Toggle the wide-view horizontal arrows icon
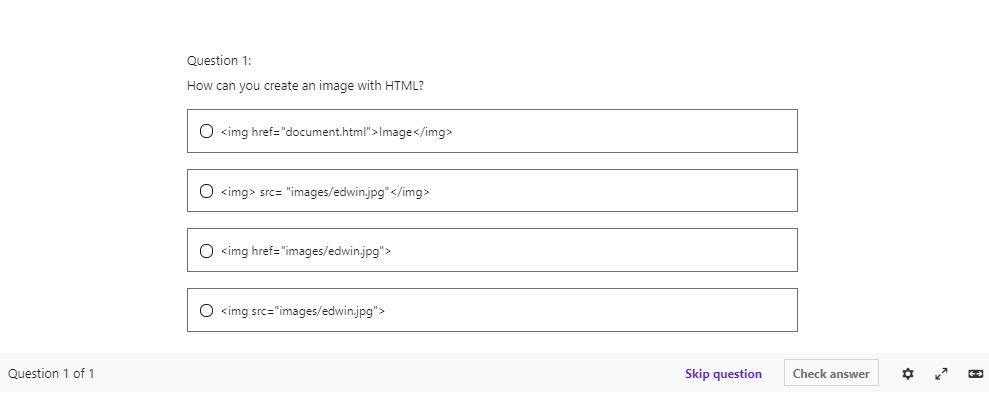Screen dimensions: 989x393 coord(975,373)
